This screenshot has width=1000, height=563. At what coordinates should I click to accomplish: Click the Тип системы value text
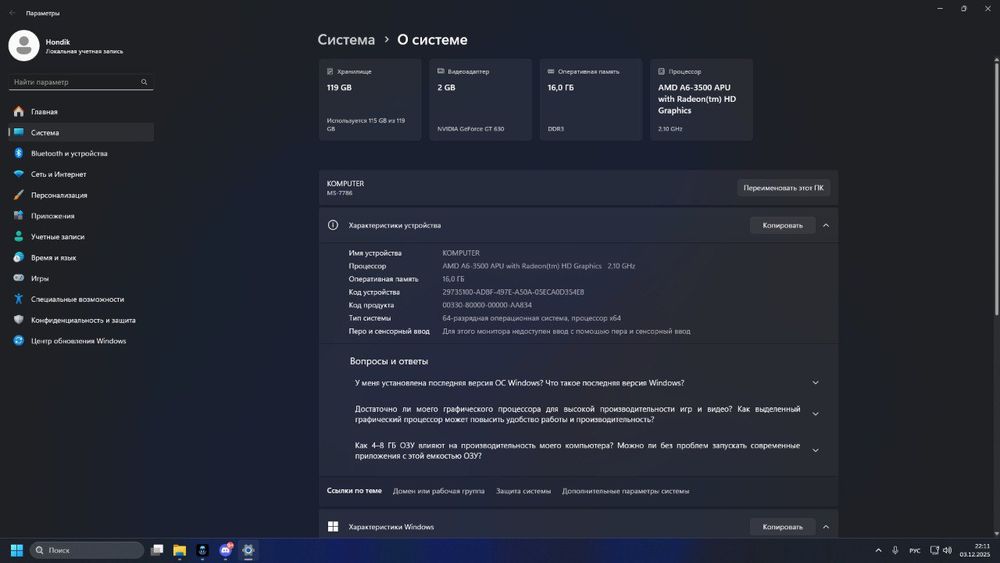pyautogui.click(x=532, y=318)
